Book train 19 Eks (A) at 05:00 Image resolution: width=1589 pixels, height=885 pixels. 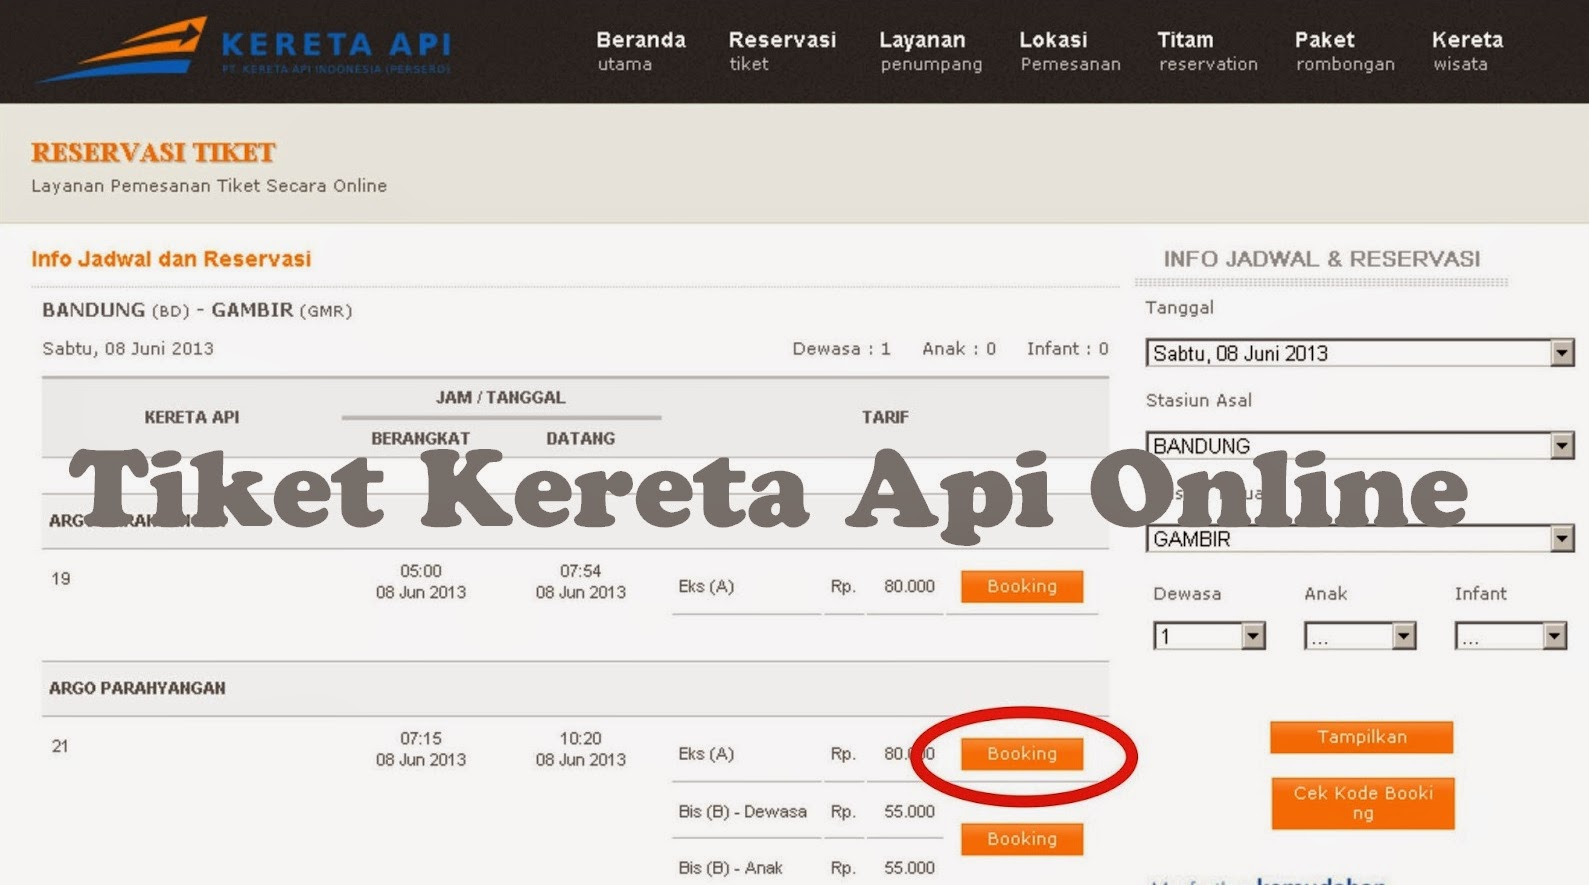tap(1022, 586)
